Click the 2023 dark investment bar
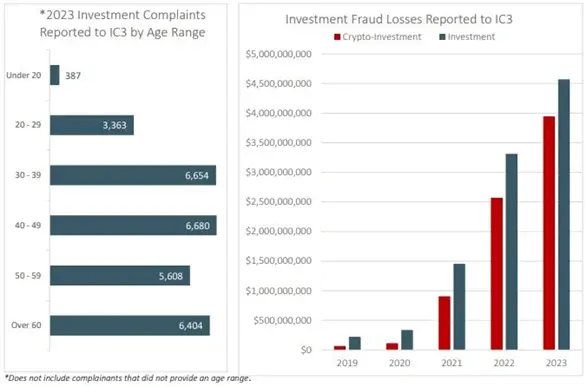The image size is (587, 387). [564, 214]
